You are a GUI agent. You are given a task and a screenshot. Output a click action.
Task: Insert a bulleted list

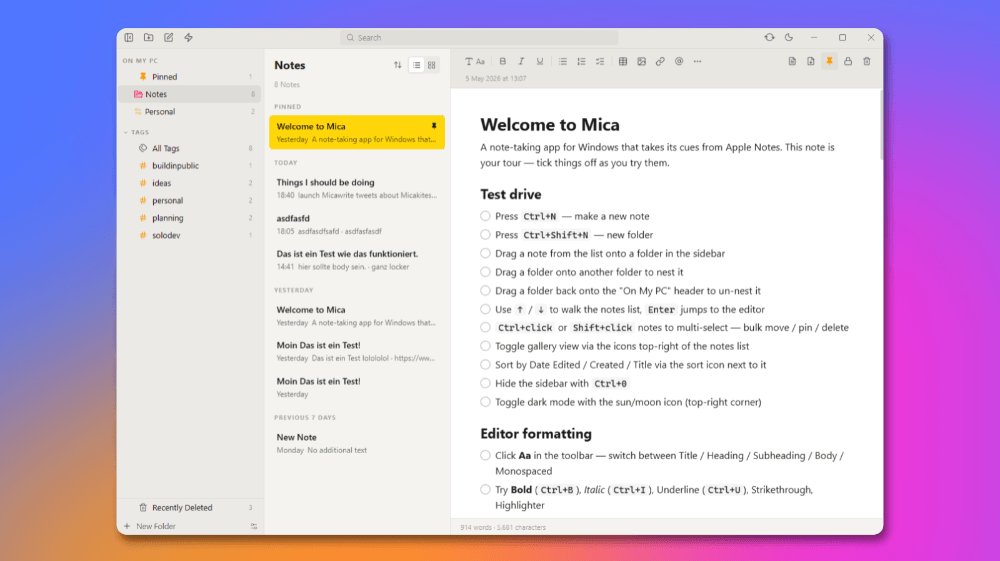click(x=562, y=62)
